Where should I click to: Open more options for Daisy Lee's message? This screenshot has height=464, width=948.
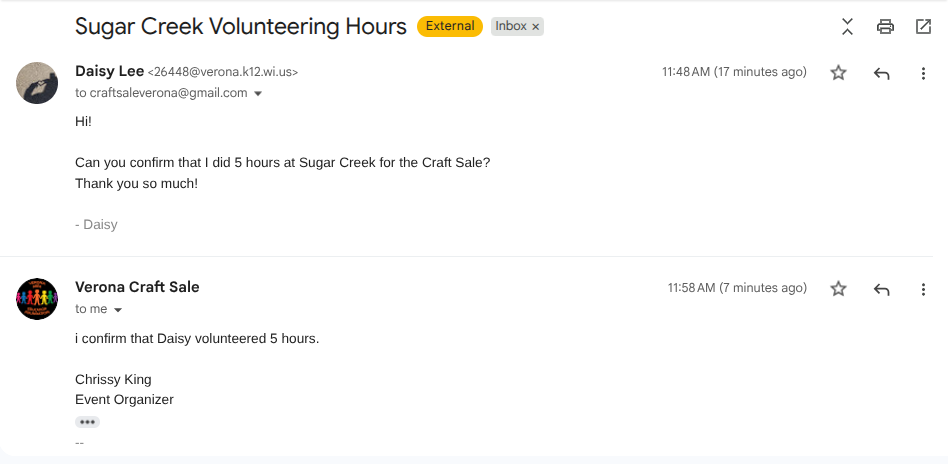pyautogui.click(x=923, y=73)
